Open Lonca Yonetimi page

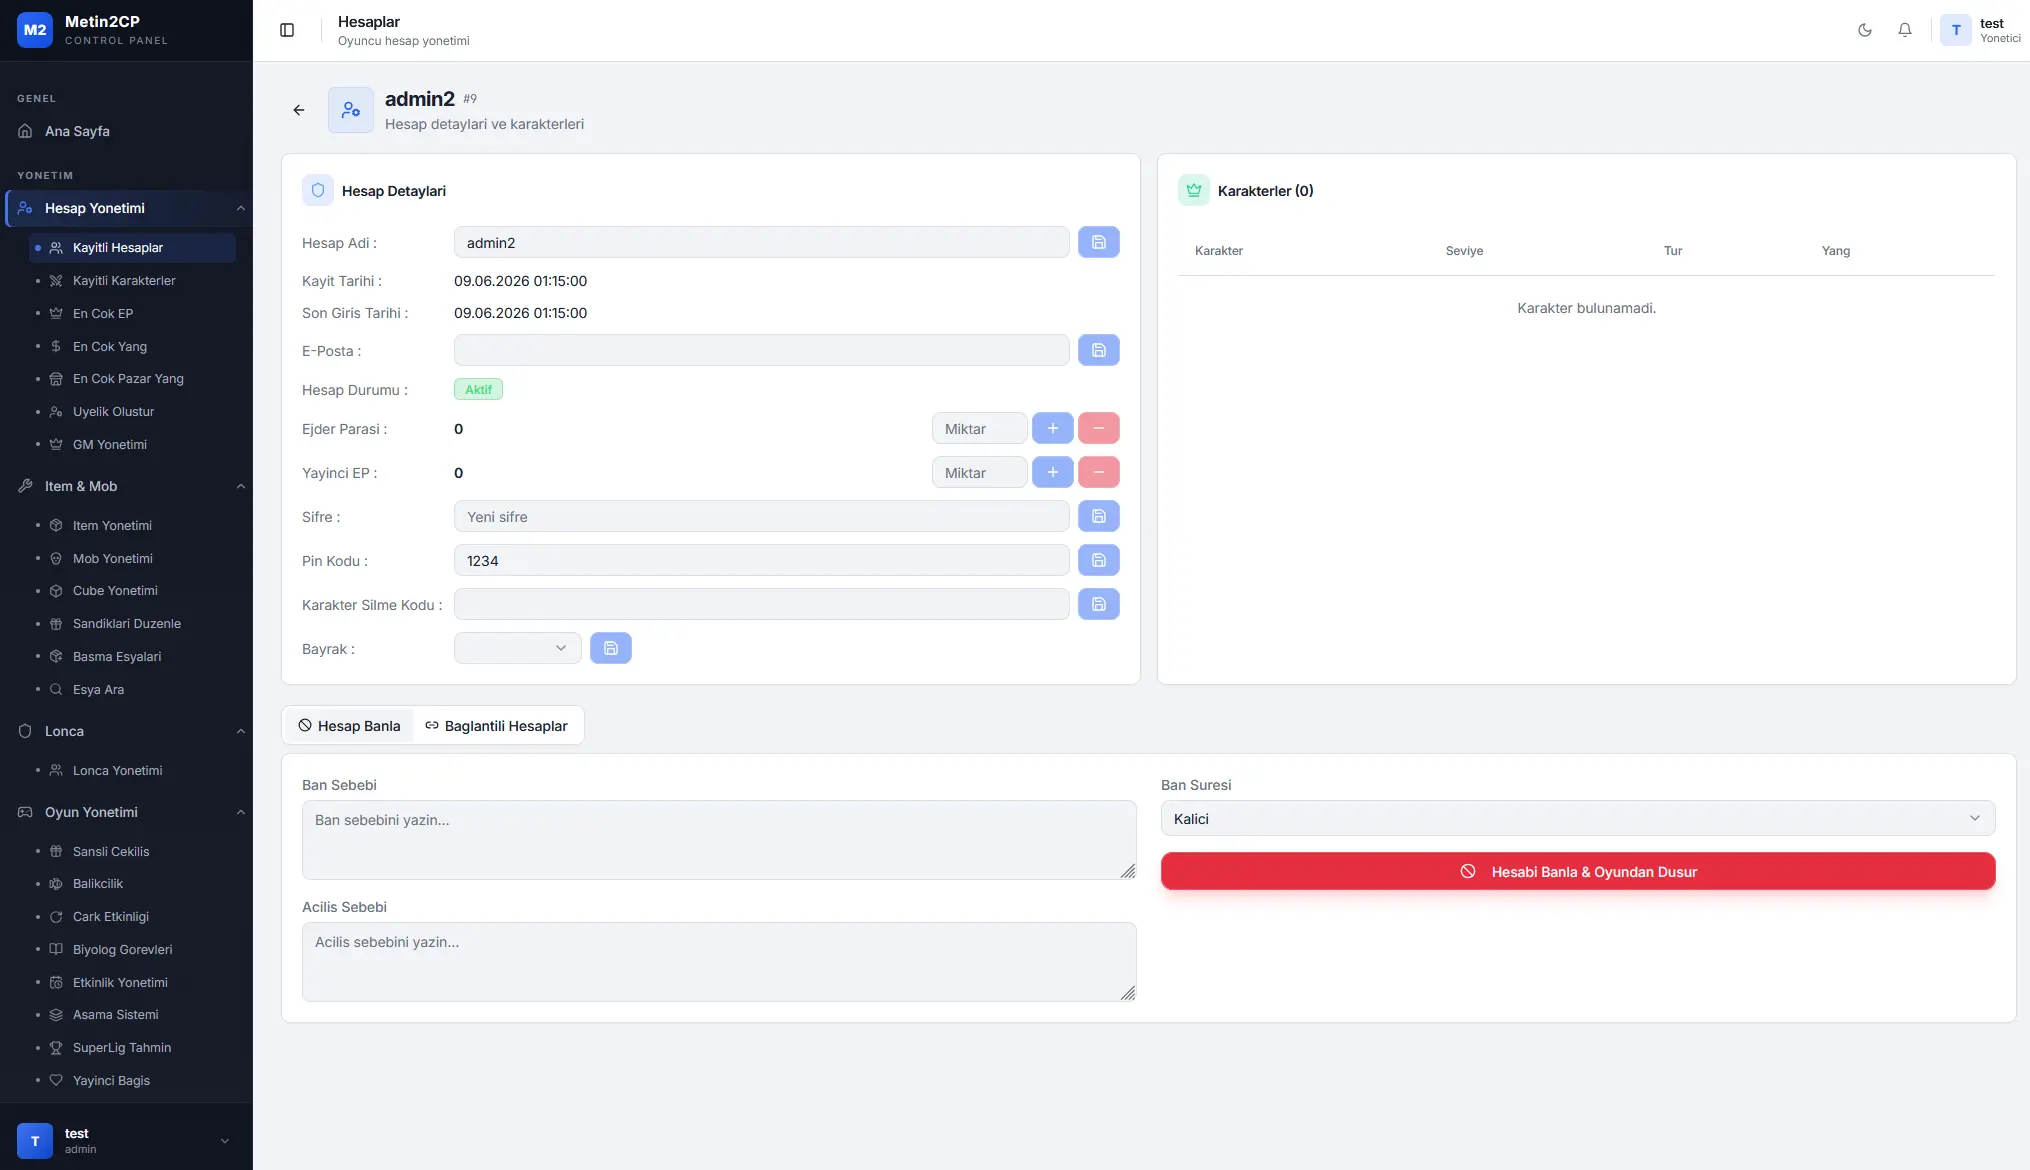132,770
